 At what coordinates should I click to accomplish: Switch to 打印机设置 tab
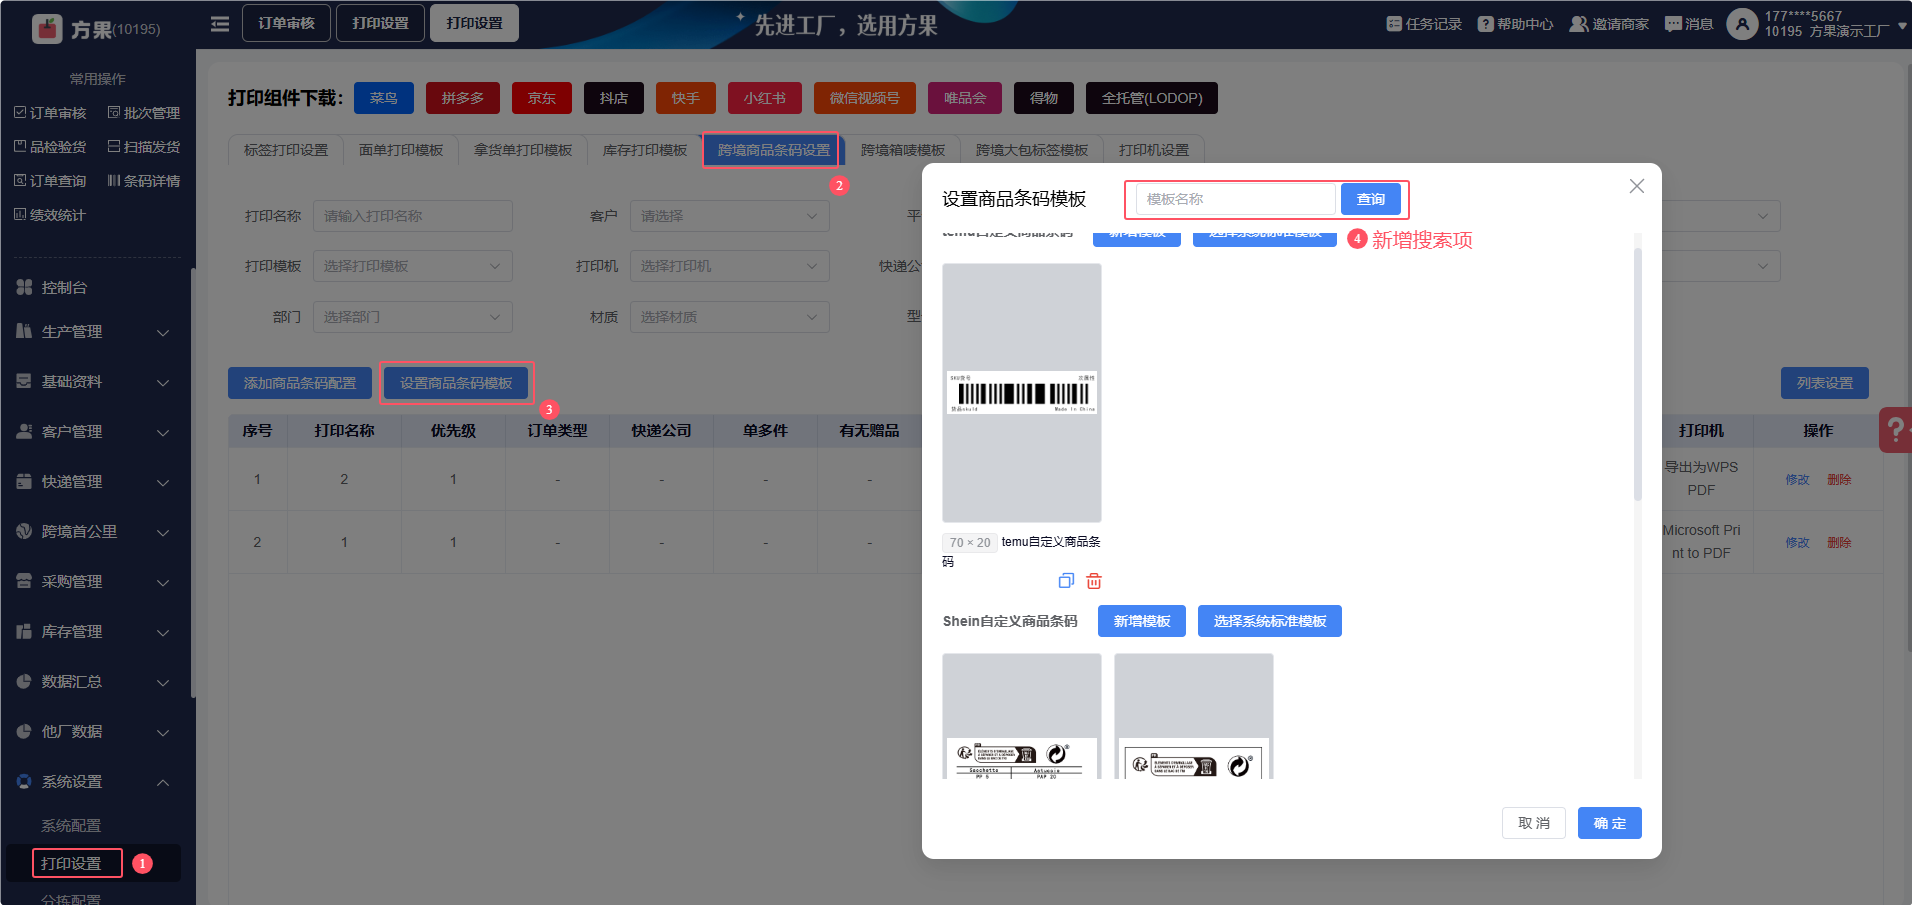click(1154, 150)
